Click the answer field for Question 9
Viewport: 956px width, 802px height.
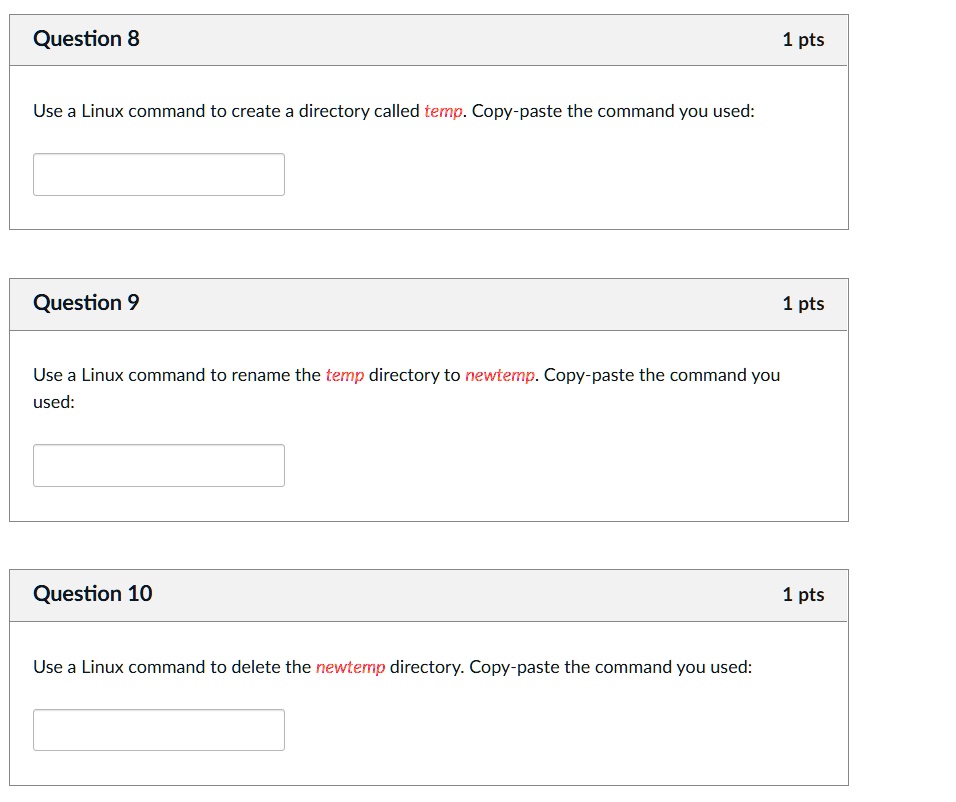[x=158, y=464]
